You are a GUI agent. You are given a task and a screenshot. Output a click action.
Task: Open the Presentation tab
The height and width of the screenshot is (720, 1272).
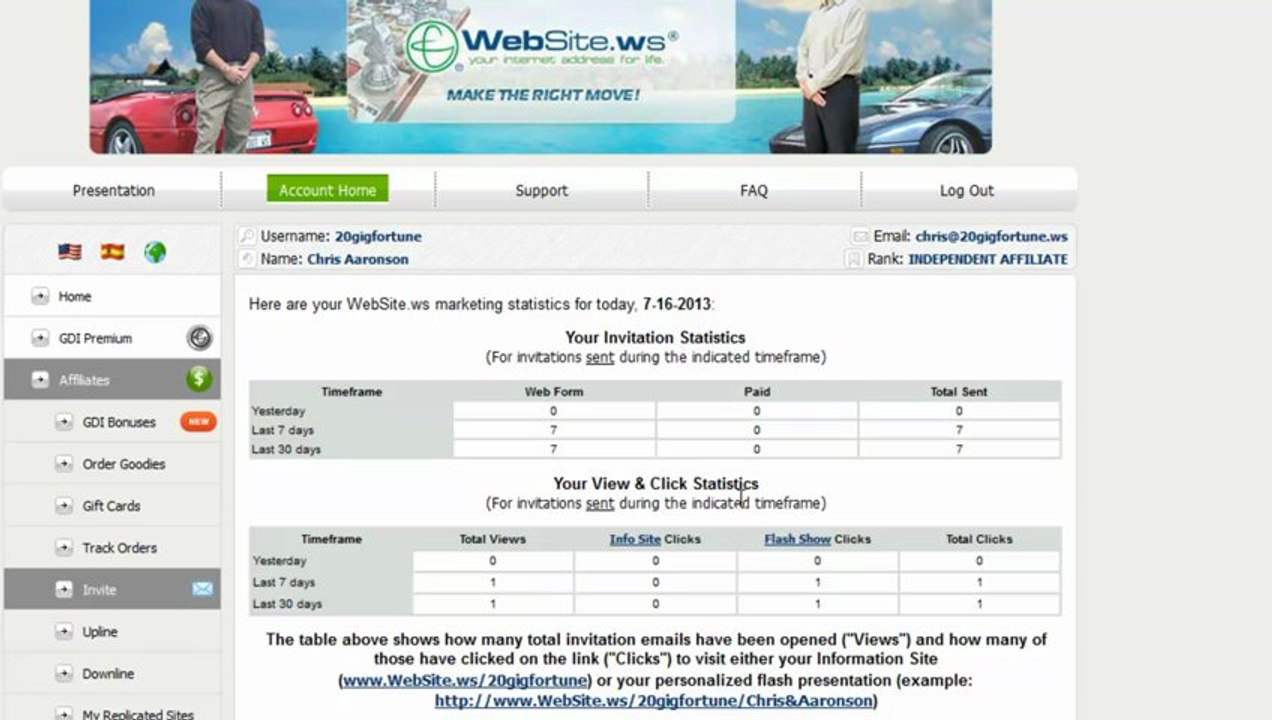tap(114, 190)
